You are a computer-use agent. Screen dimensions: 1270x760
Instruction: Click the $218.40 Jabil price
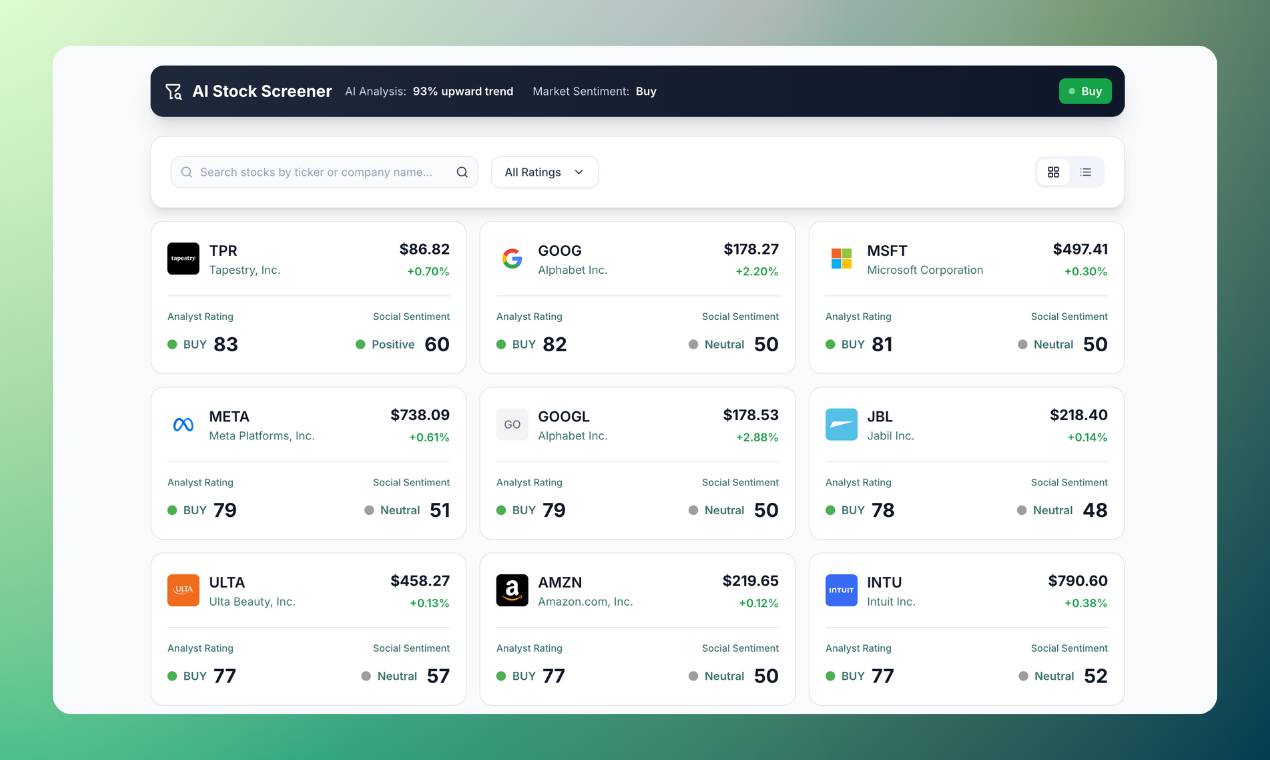coord(1079,415)
